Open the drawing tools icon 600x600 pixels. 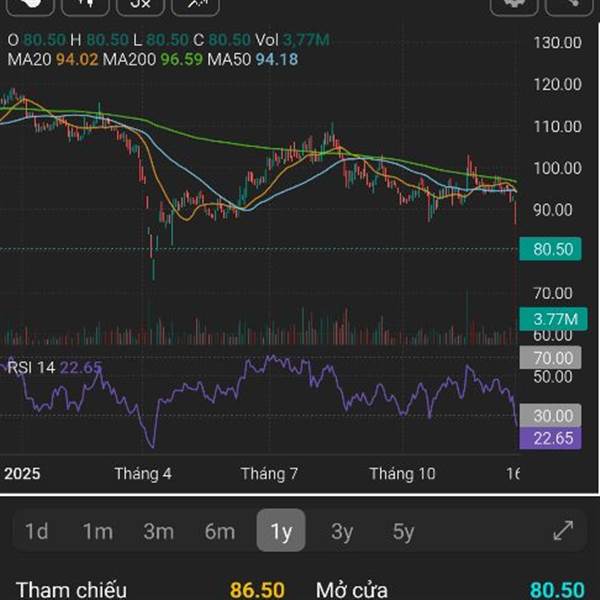(196, 5)
